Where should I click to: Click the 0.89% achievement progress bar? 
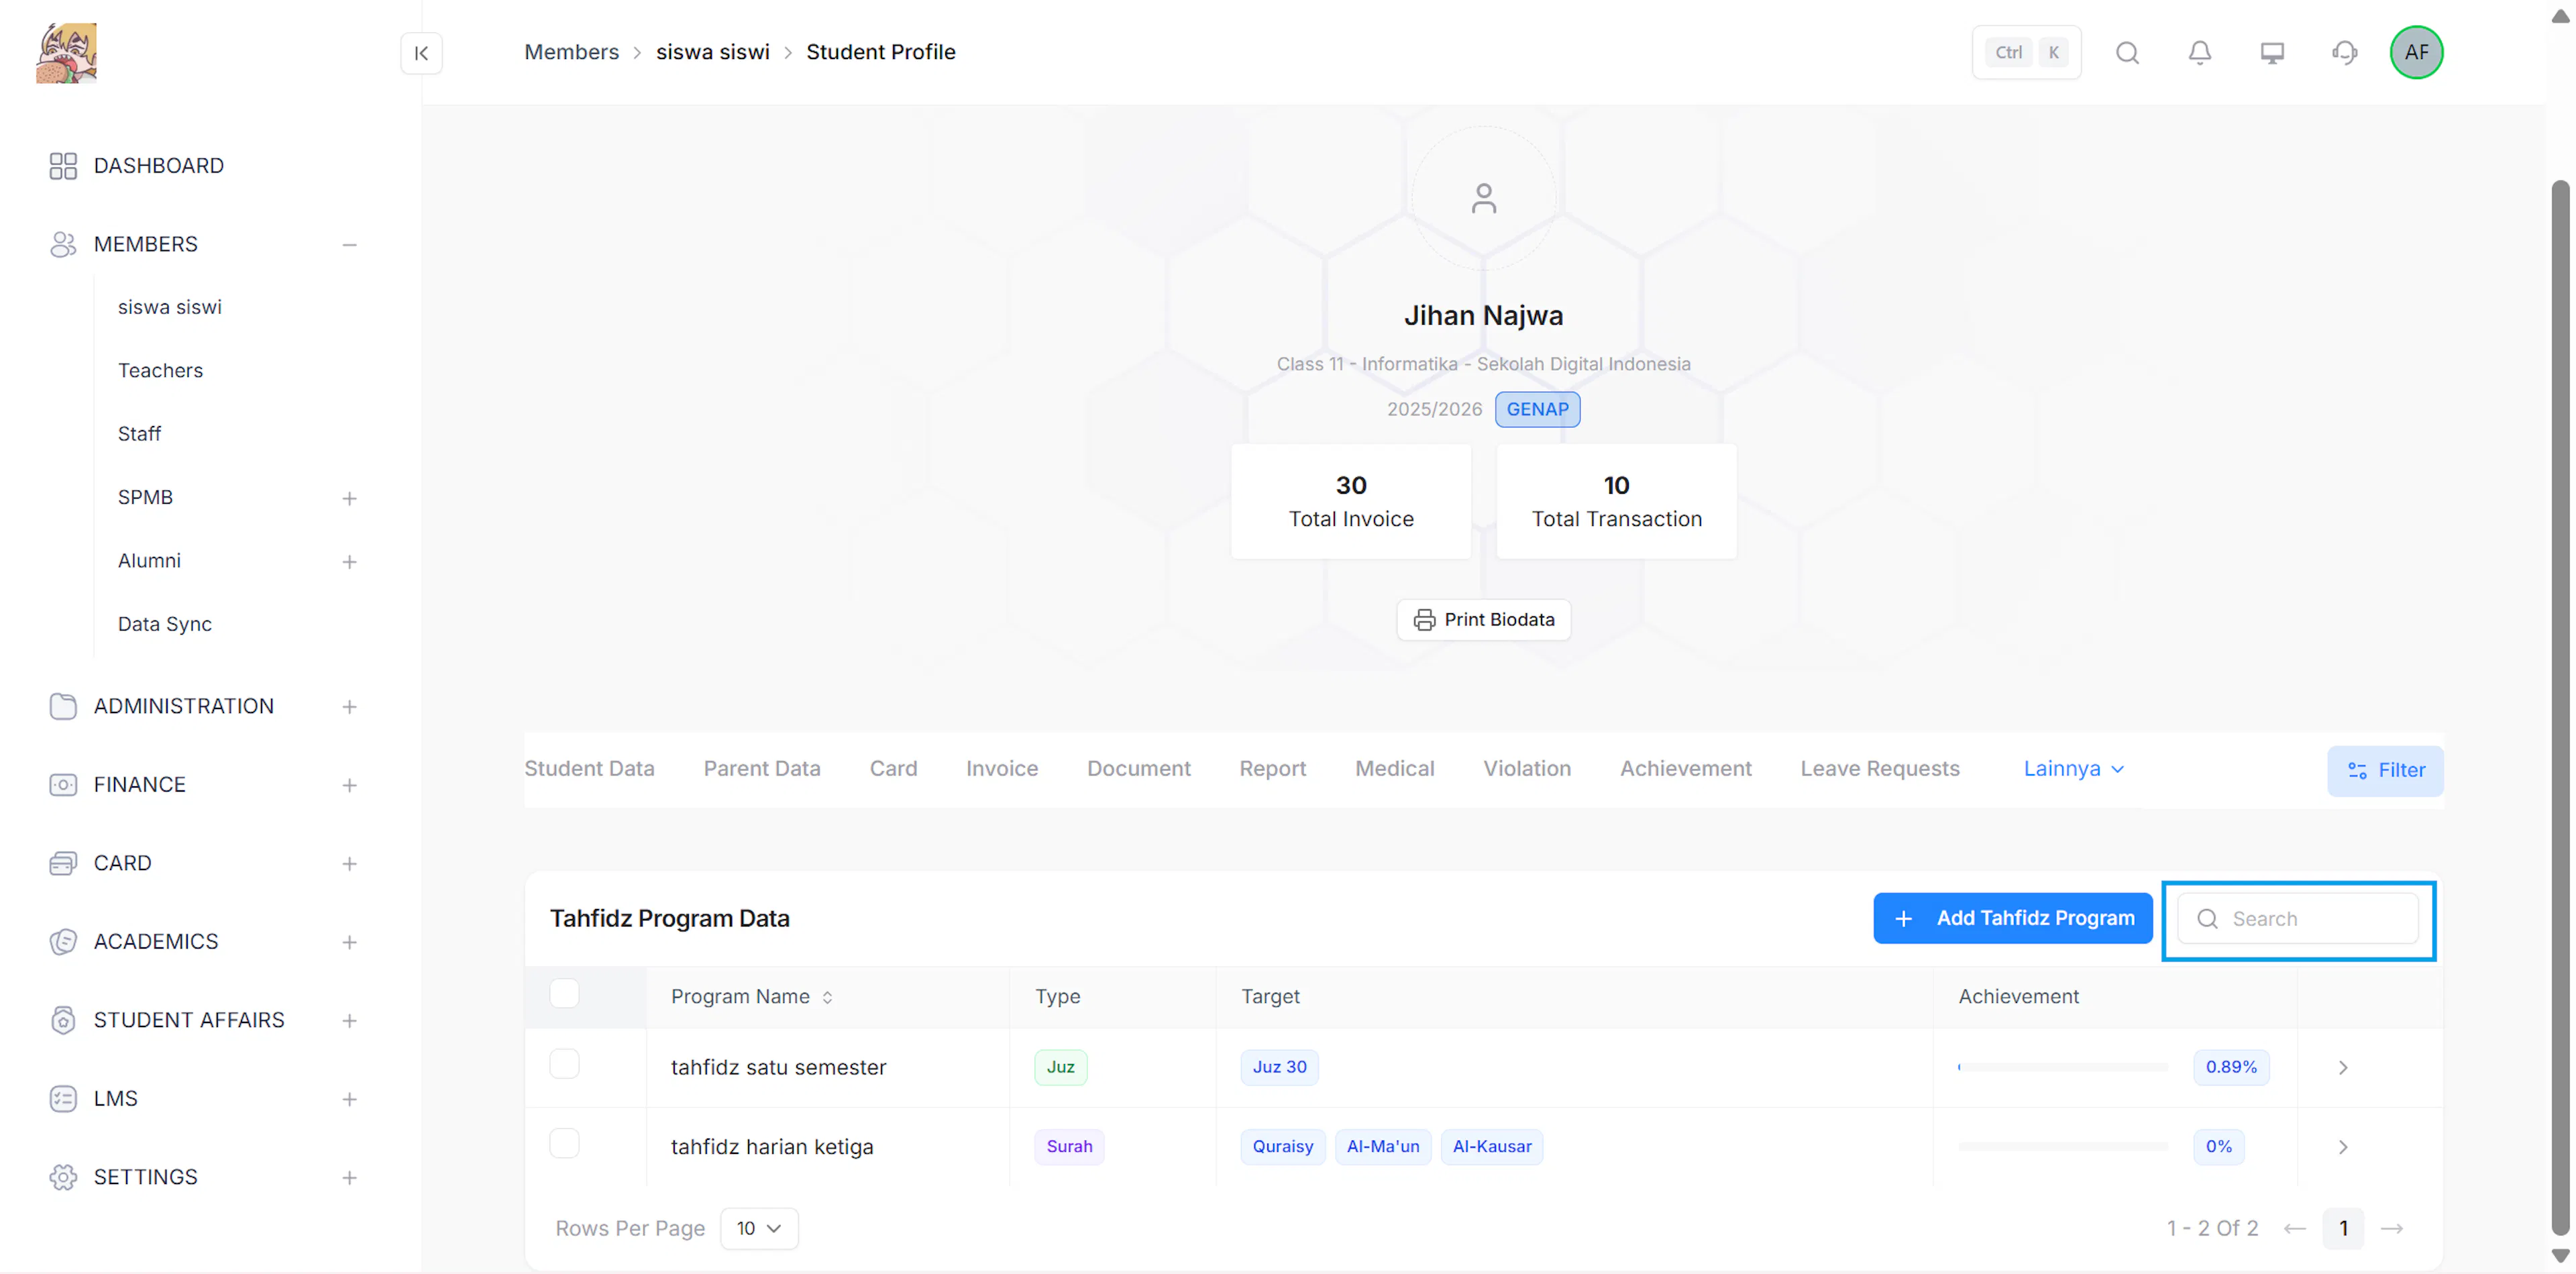point(2062,1068)
